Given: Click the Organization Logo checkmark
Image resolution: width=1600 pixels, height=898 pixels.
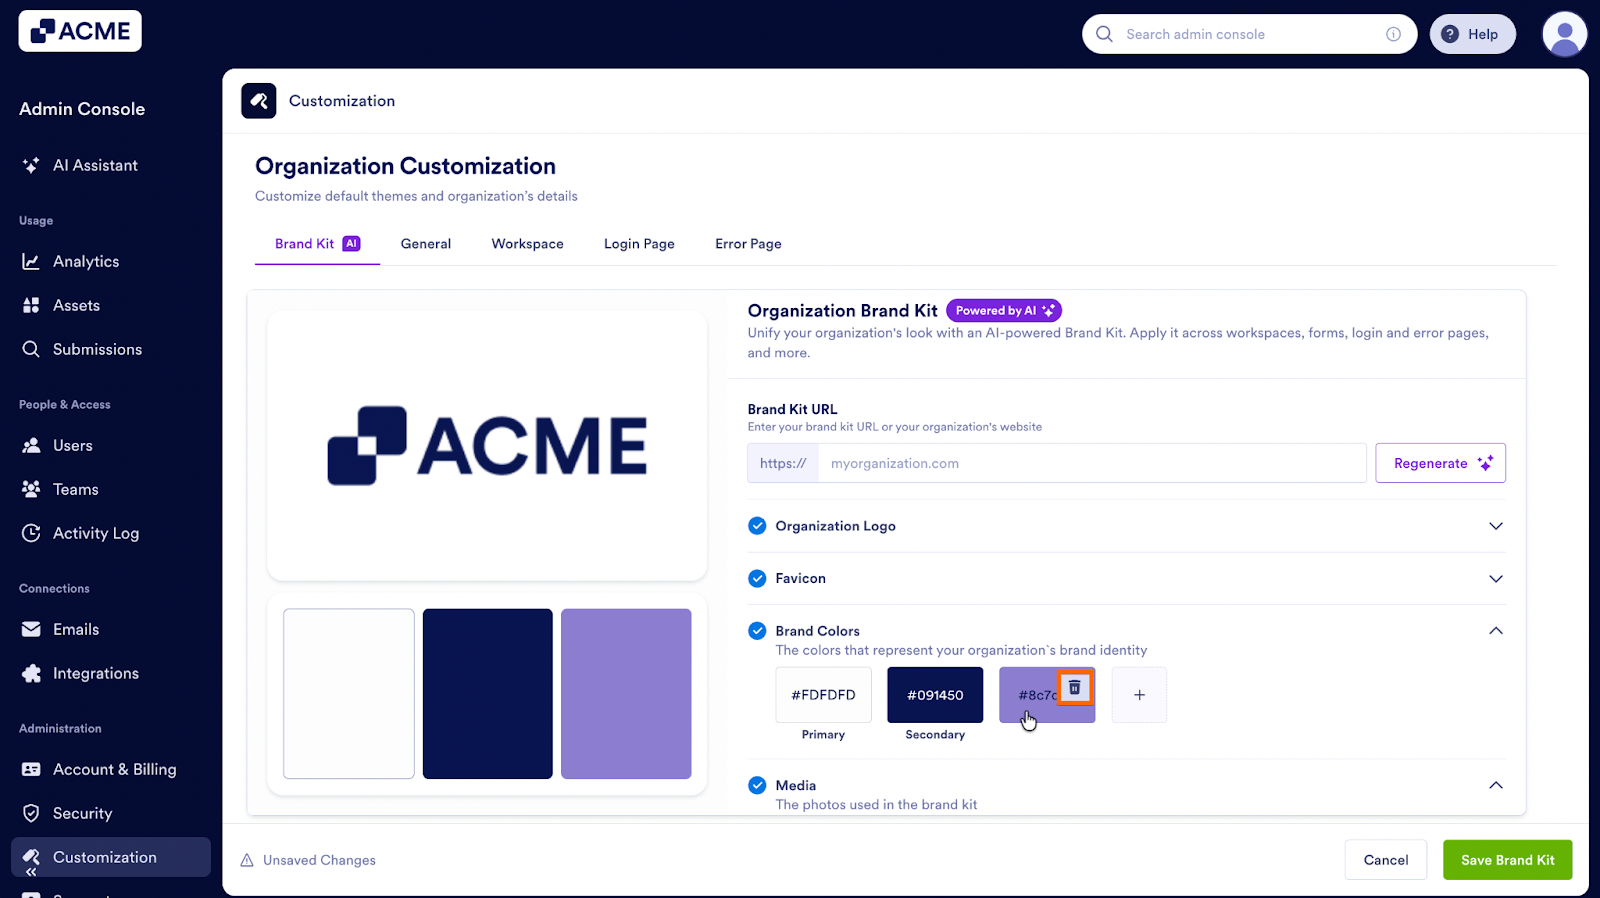Looking at the screenshot, I should tap(757, 526).
